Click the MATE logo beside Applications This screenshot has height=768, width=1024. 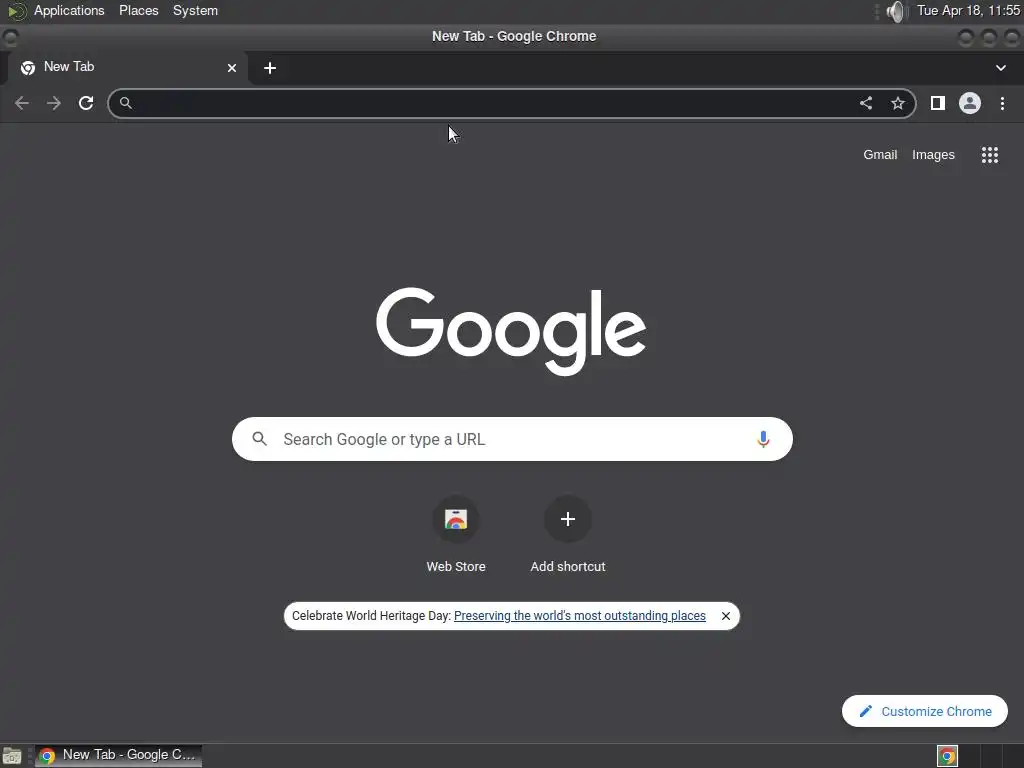coord(16,11)
